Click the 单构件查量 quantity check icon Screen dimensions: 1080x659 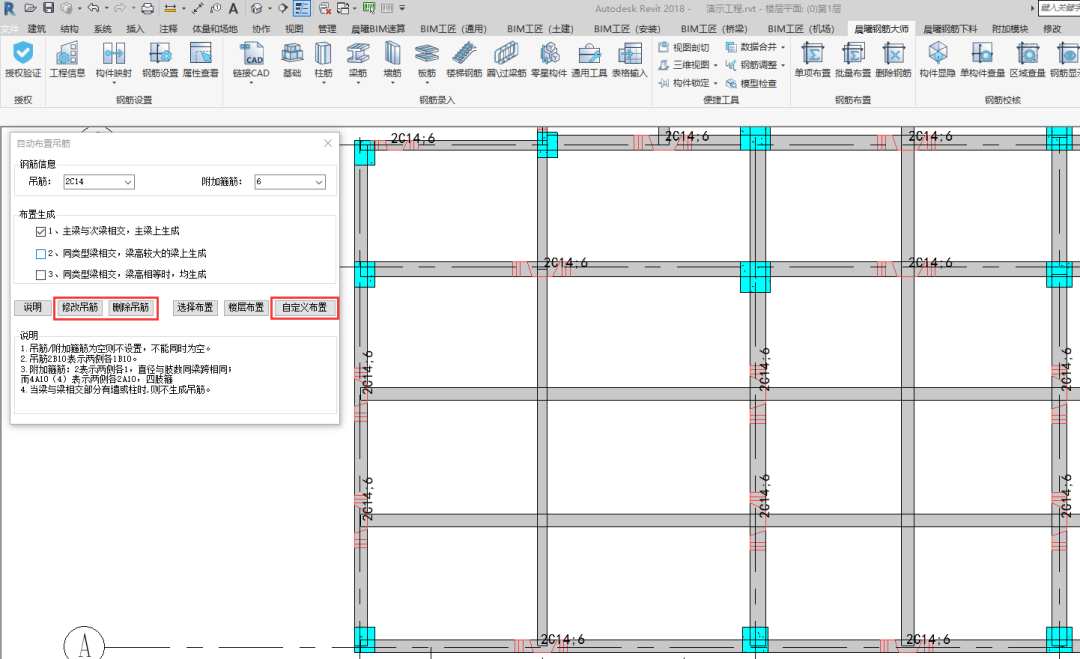[982, 53]
